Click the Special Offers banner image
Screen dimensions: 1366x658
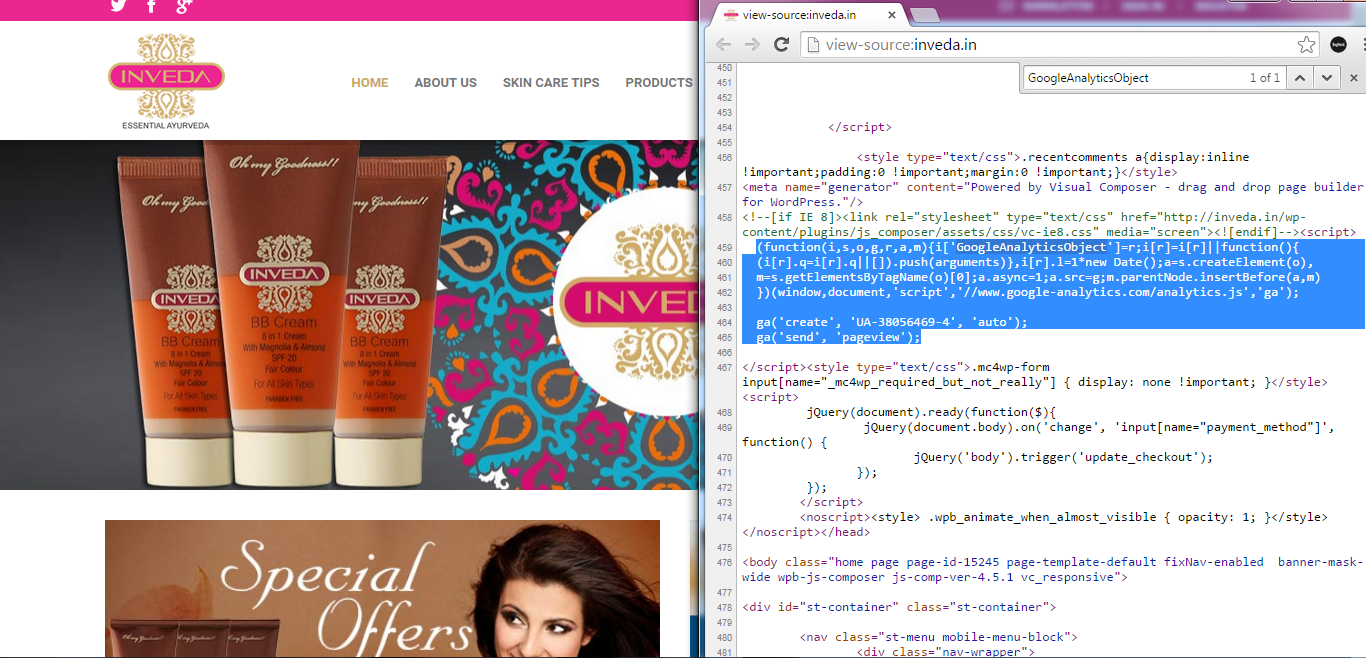click(382, 589)
